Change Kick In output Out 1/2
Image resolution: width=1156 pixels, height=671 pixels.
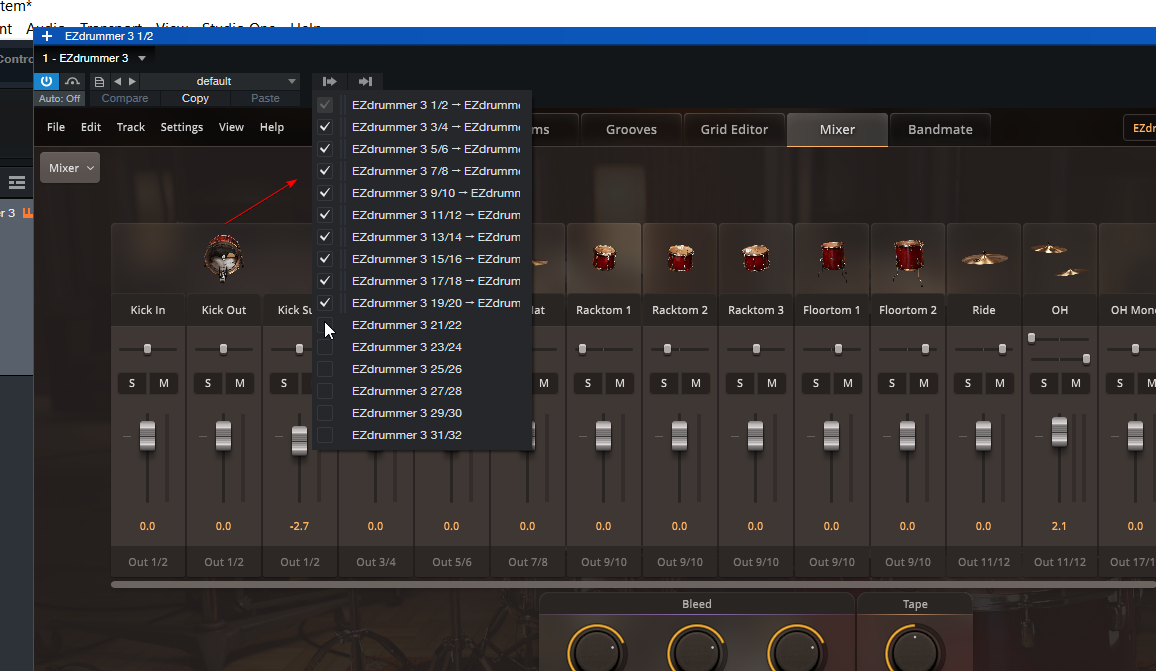[x=147, y=562]
